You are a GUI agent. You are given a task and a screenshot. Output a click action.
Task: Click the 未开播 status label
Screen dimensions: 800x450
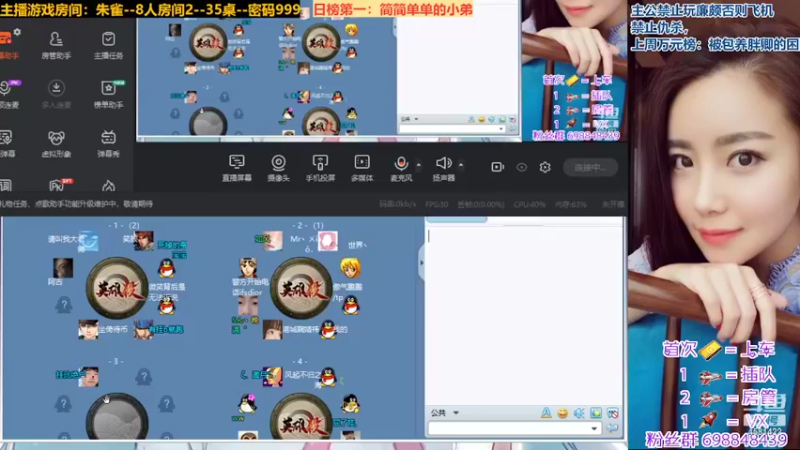click(x=613, y=204)
